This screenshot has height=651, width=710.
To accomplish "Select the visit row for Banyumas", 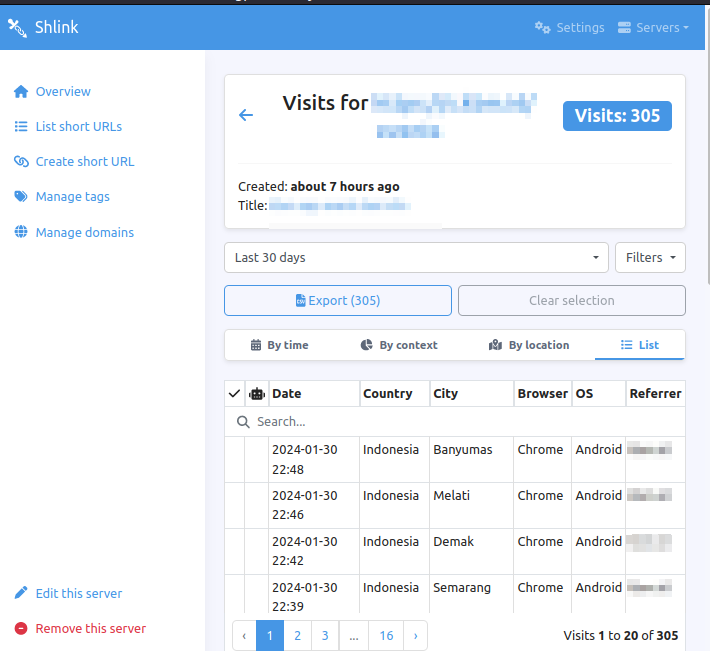I will click(455, 460).
